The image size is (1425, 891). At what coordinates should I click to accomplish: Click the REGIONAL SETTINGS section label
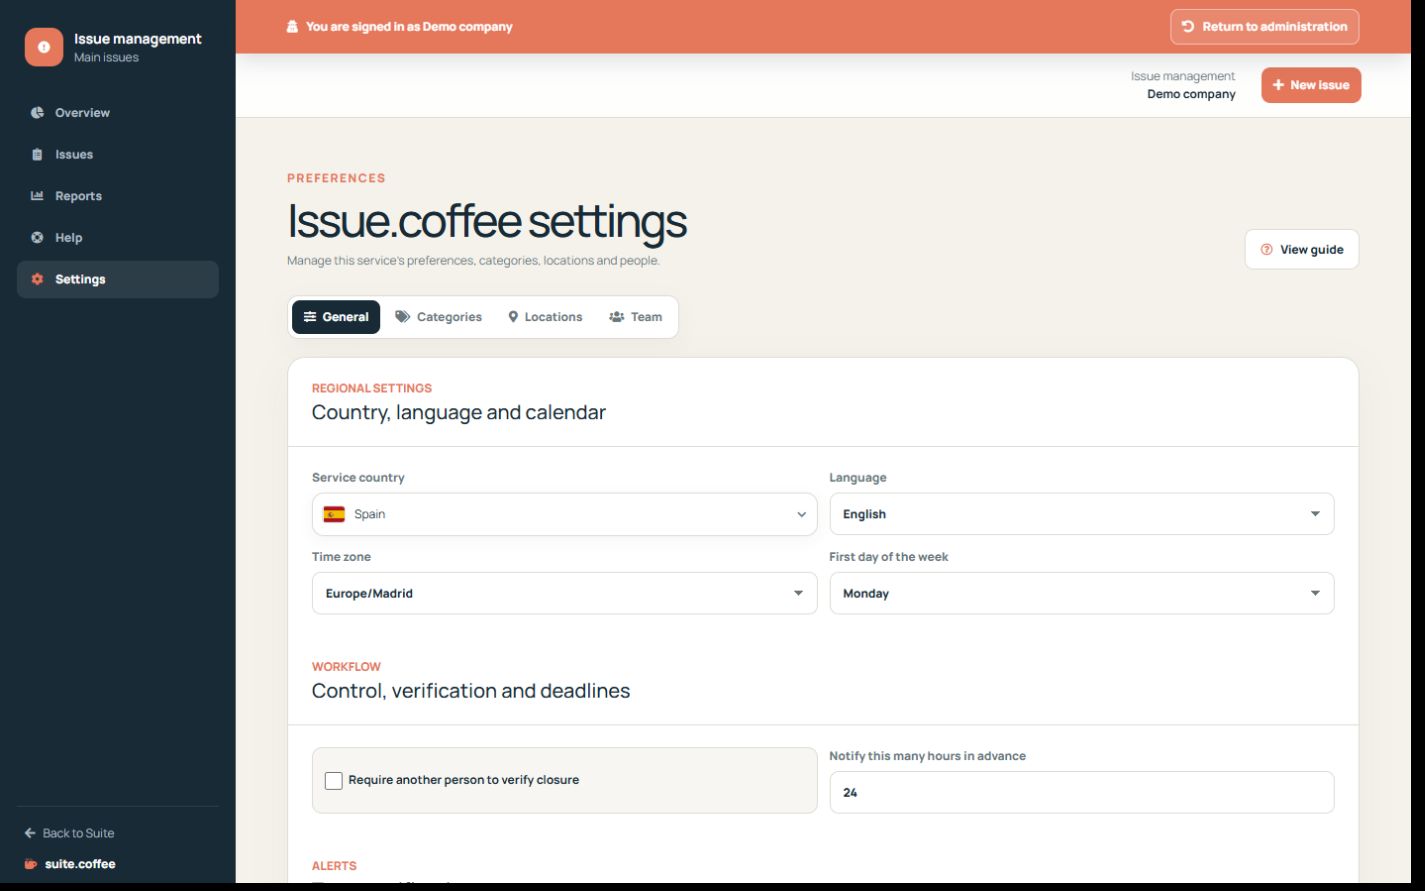click(x=372, y=388)
